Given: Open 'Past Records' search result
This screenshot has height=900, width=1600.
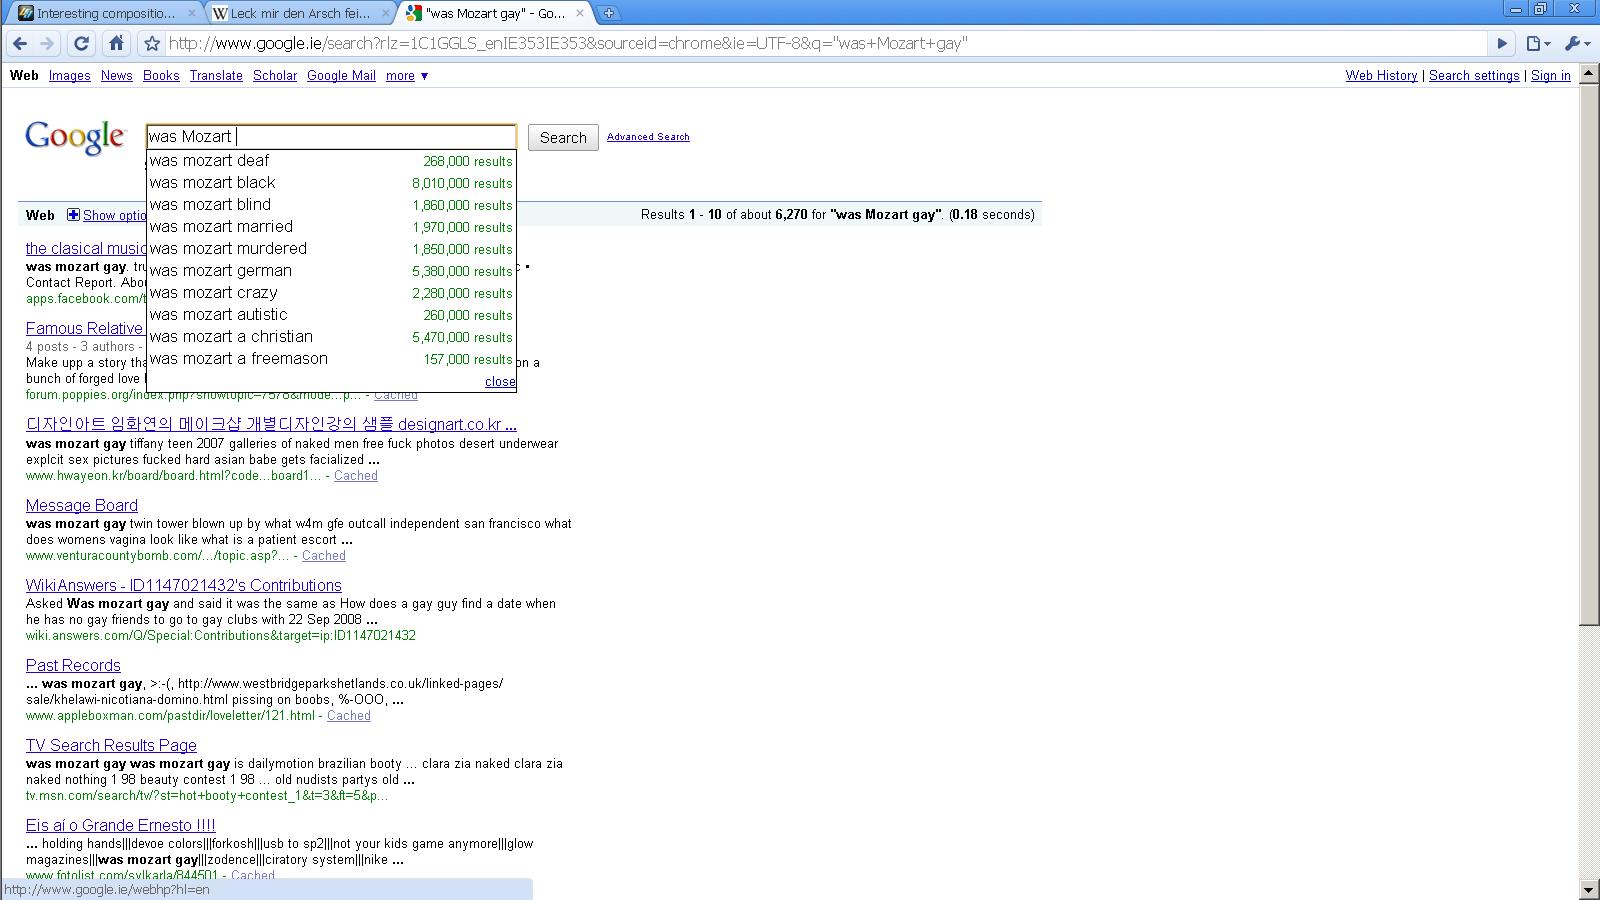Looking at the screenshot, I should (x=73, y=666).
